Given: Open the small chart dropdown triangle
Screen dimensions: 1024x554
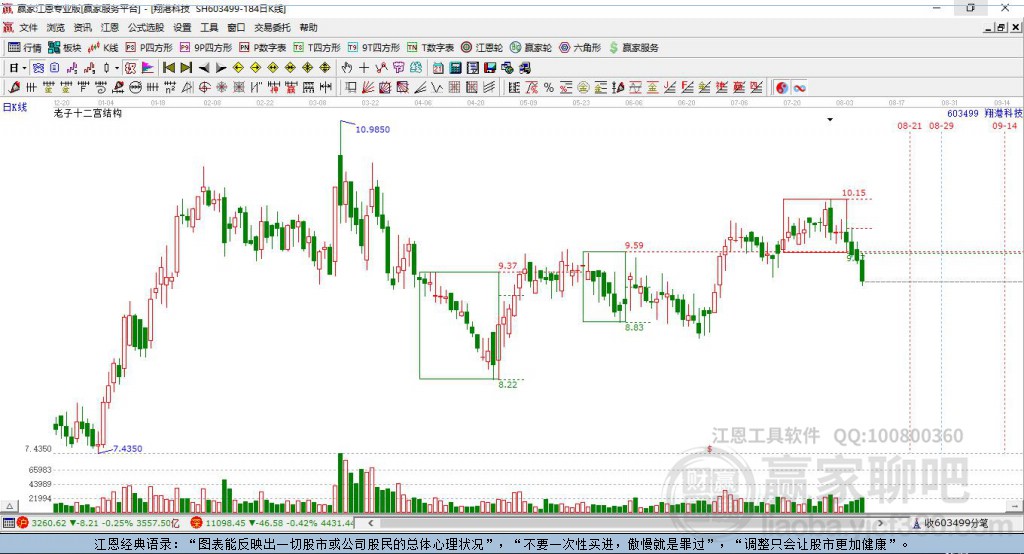Looking at the screenshot, I should click(x=830, y=120).
